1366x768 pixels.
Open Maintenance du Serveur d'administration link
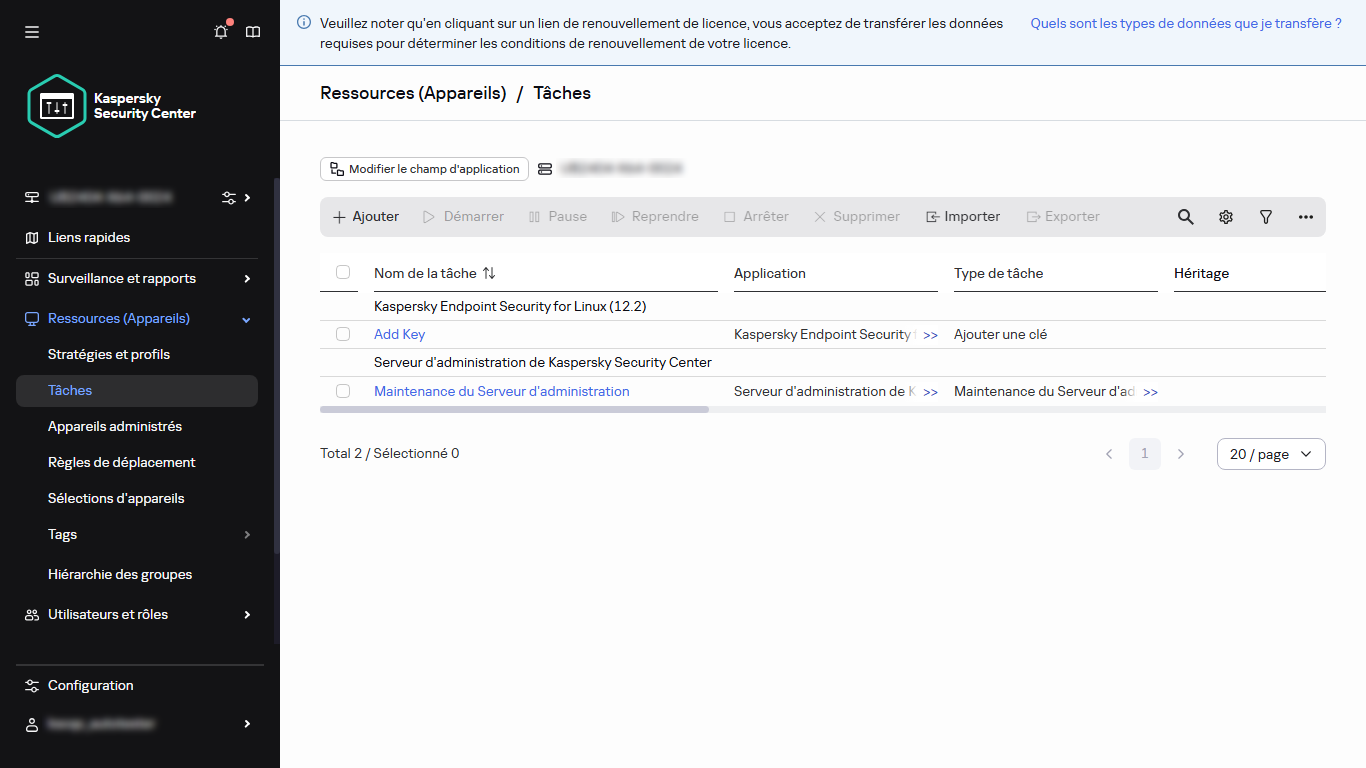pyautogui.click(x=502, y=391)
